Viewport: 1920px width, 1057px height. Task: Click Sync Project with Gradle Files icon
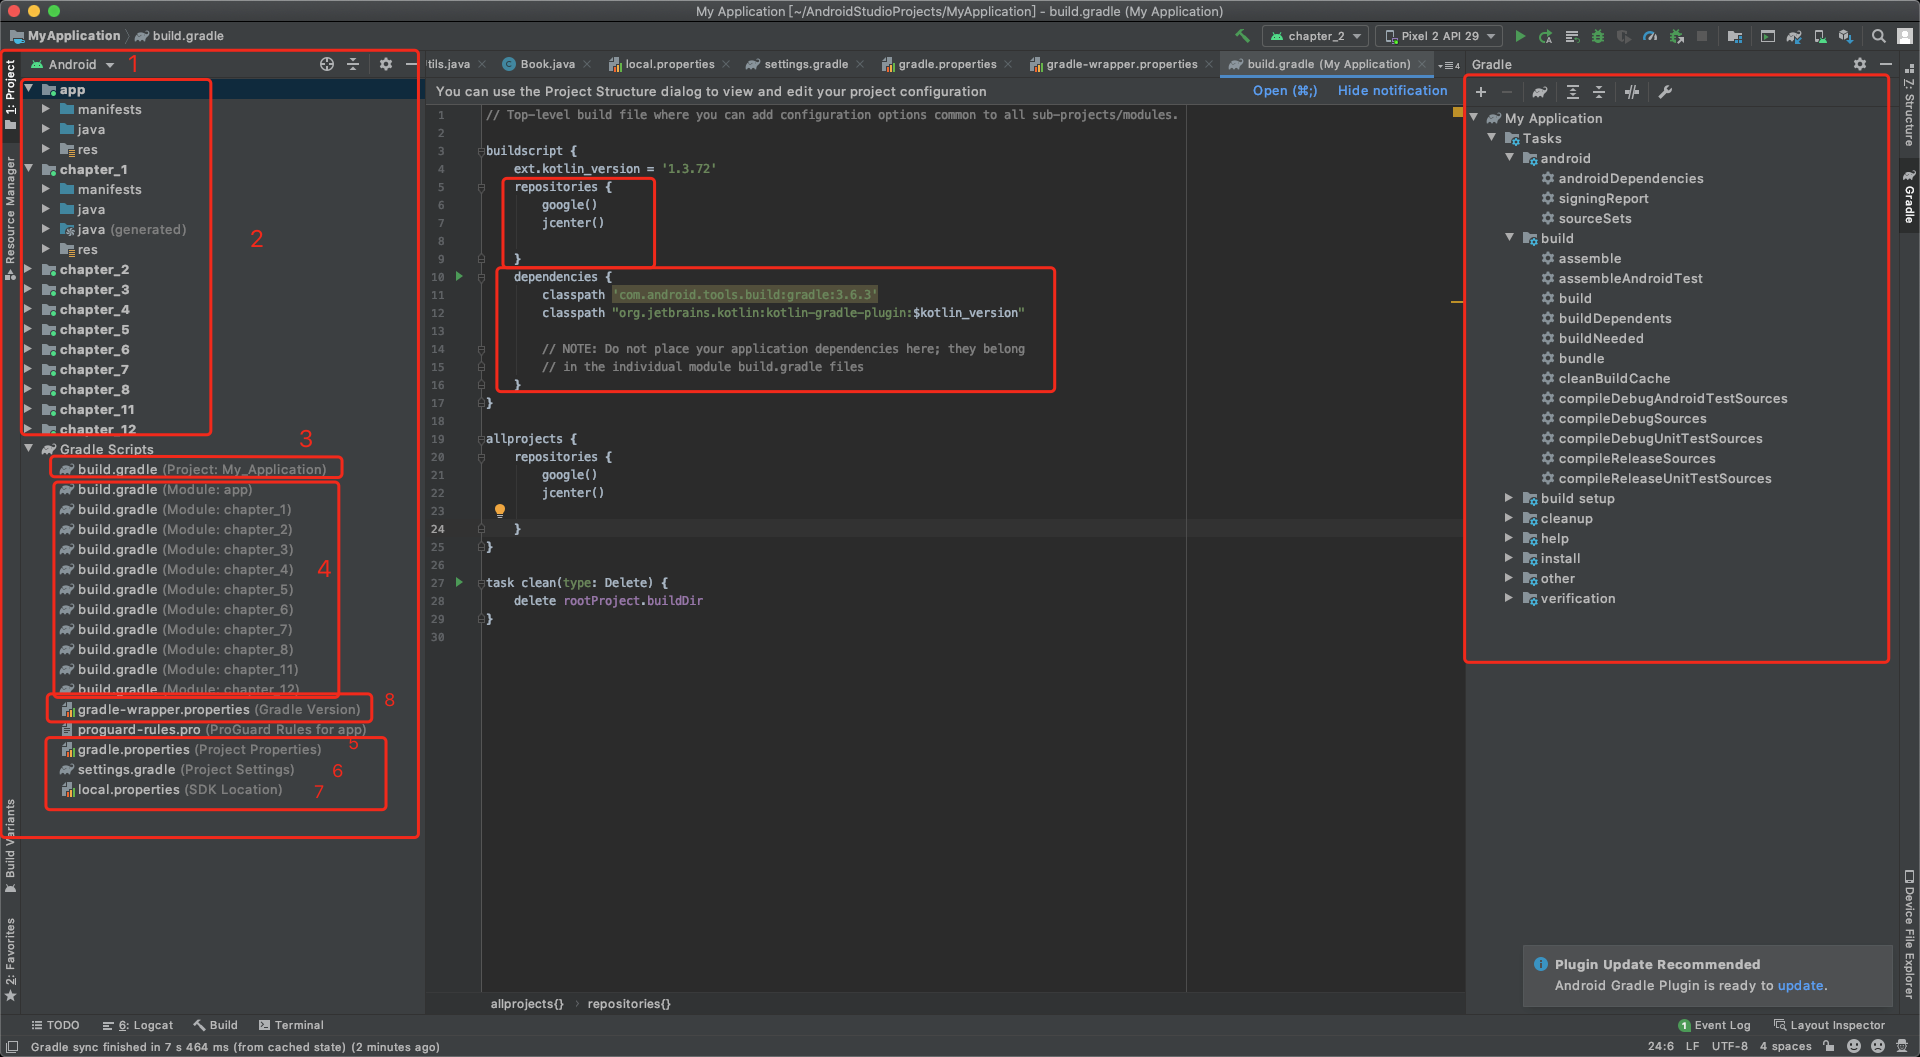coord(1794,36)
